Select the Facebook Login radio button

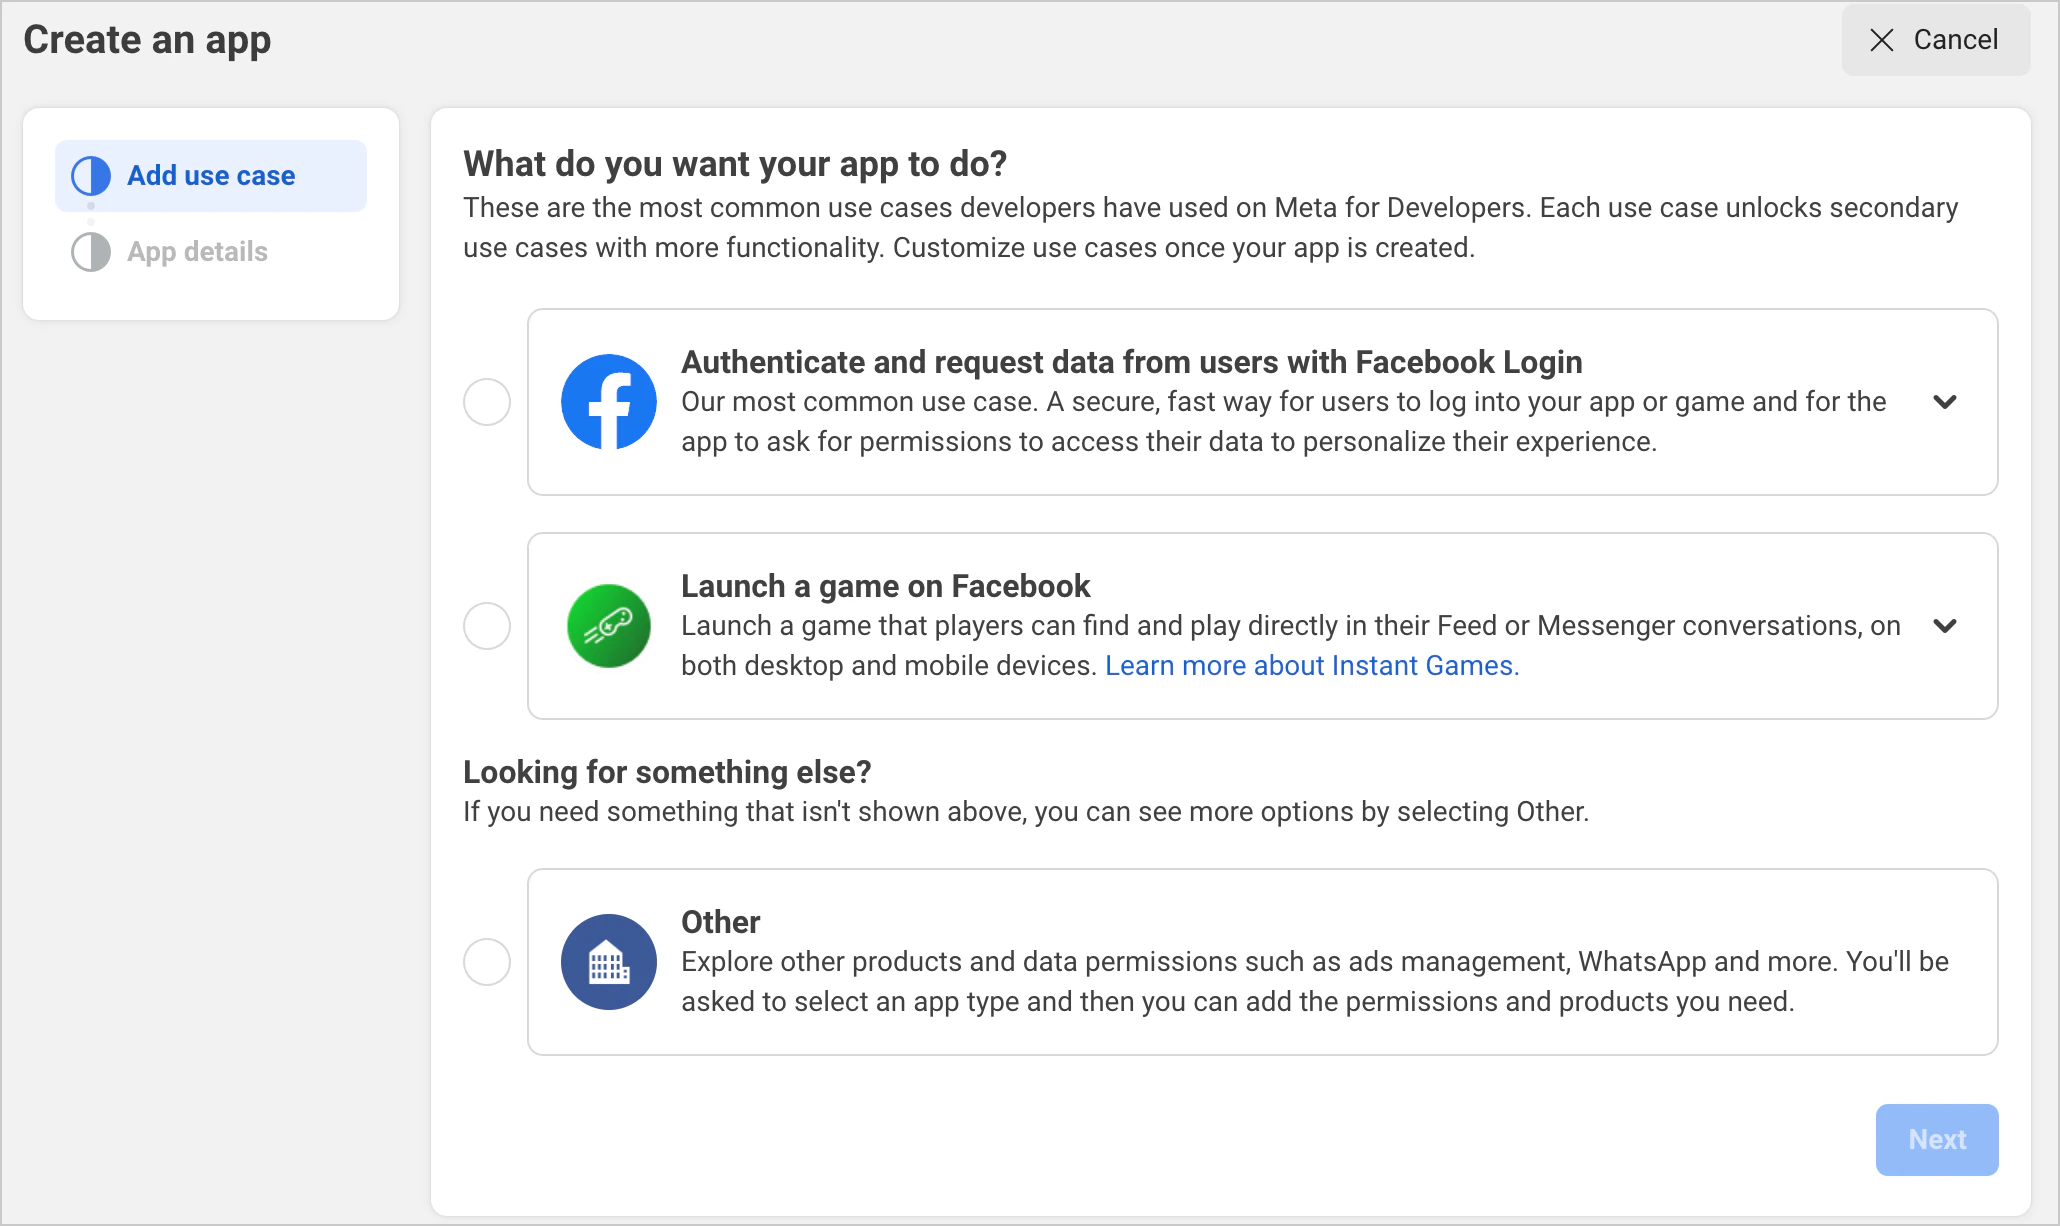(x=486, y=402)
